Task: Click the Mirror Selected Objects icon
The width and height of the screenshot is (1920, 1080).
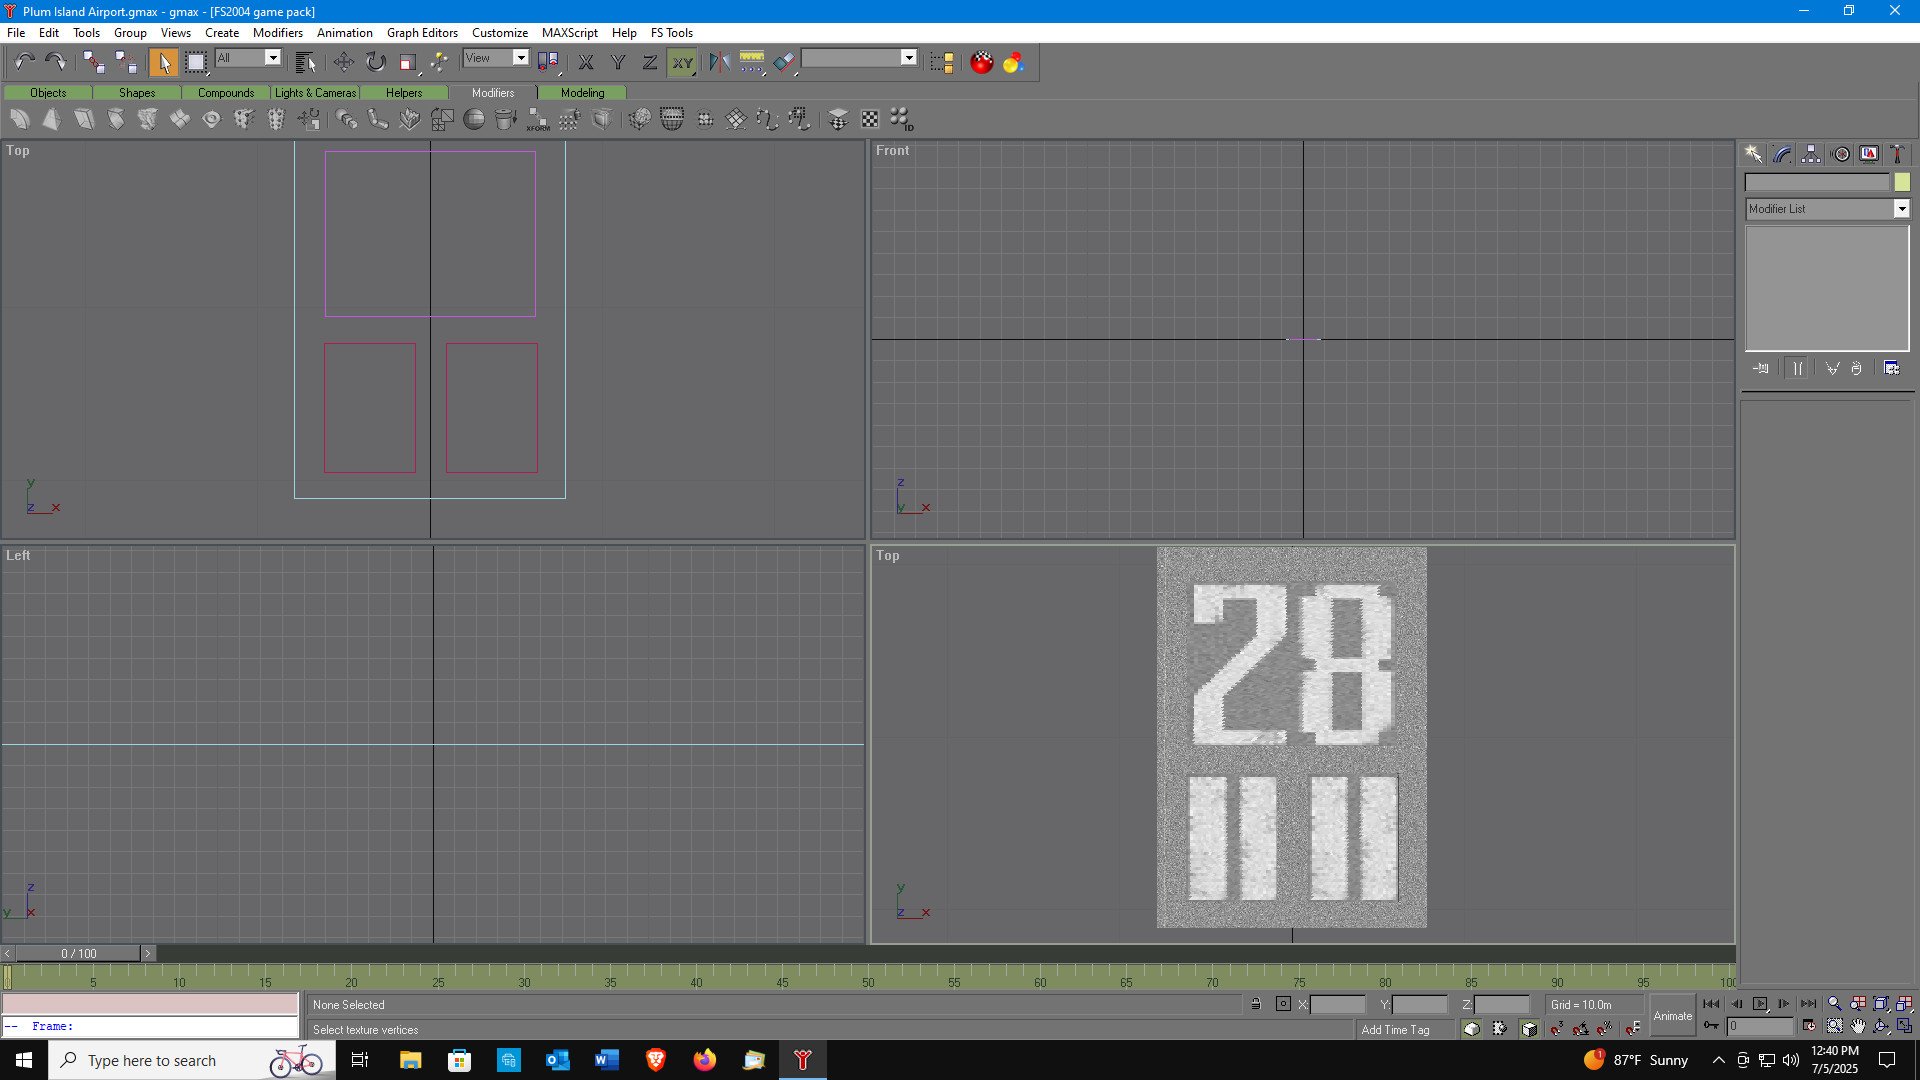Action: click(x=719, y=62)
